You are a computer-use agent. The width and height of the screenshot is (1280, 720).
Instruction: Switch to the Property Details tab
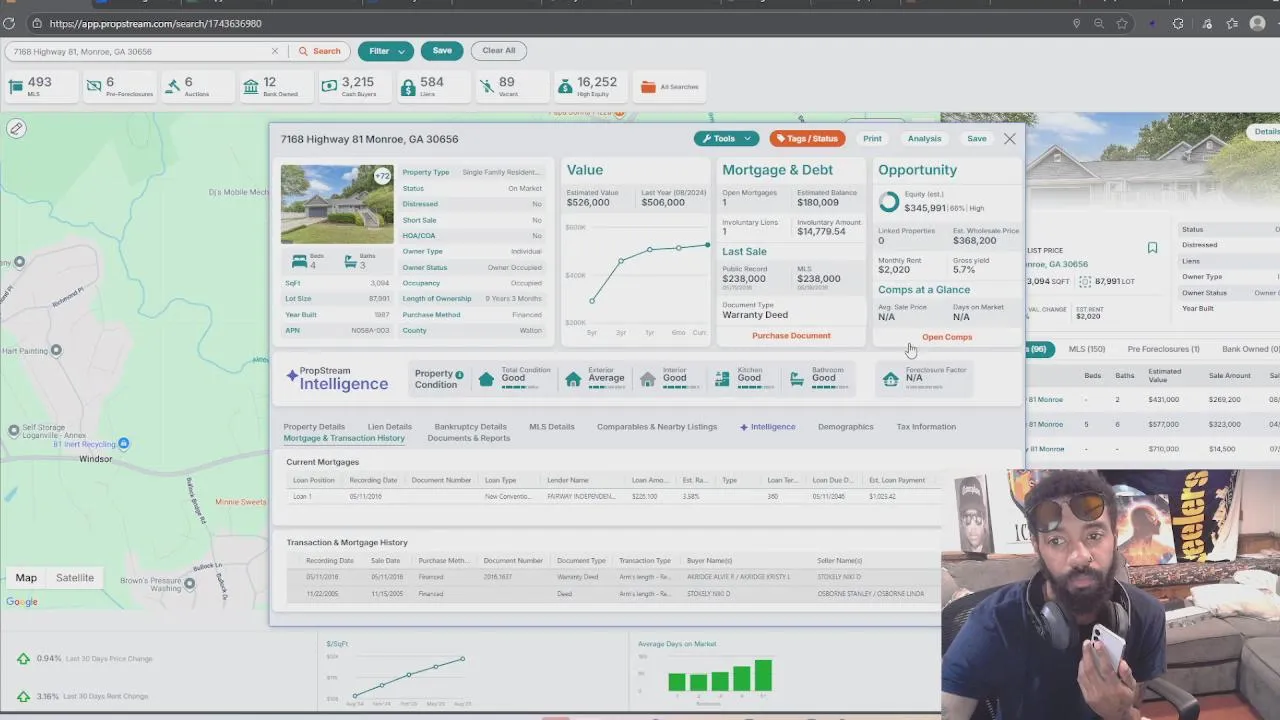[314, 427]
